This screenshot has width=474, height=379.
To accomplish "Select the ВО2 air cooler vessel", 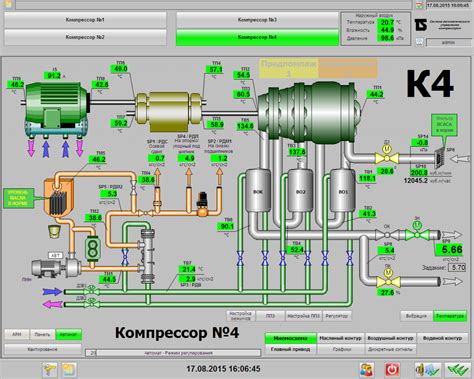I will click(x=300, y=191).
